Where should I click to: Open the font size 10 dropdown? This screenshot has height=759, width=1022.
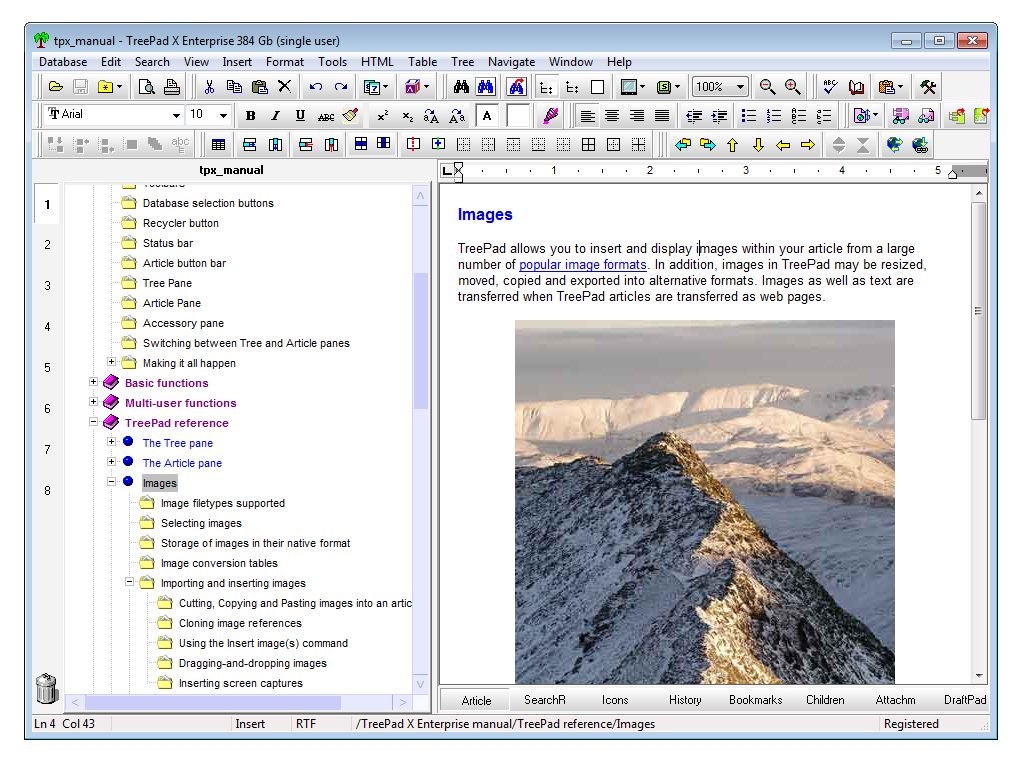tap(224, 115)
